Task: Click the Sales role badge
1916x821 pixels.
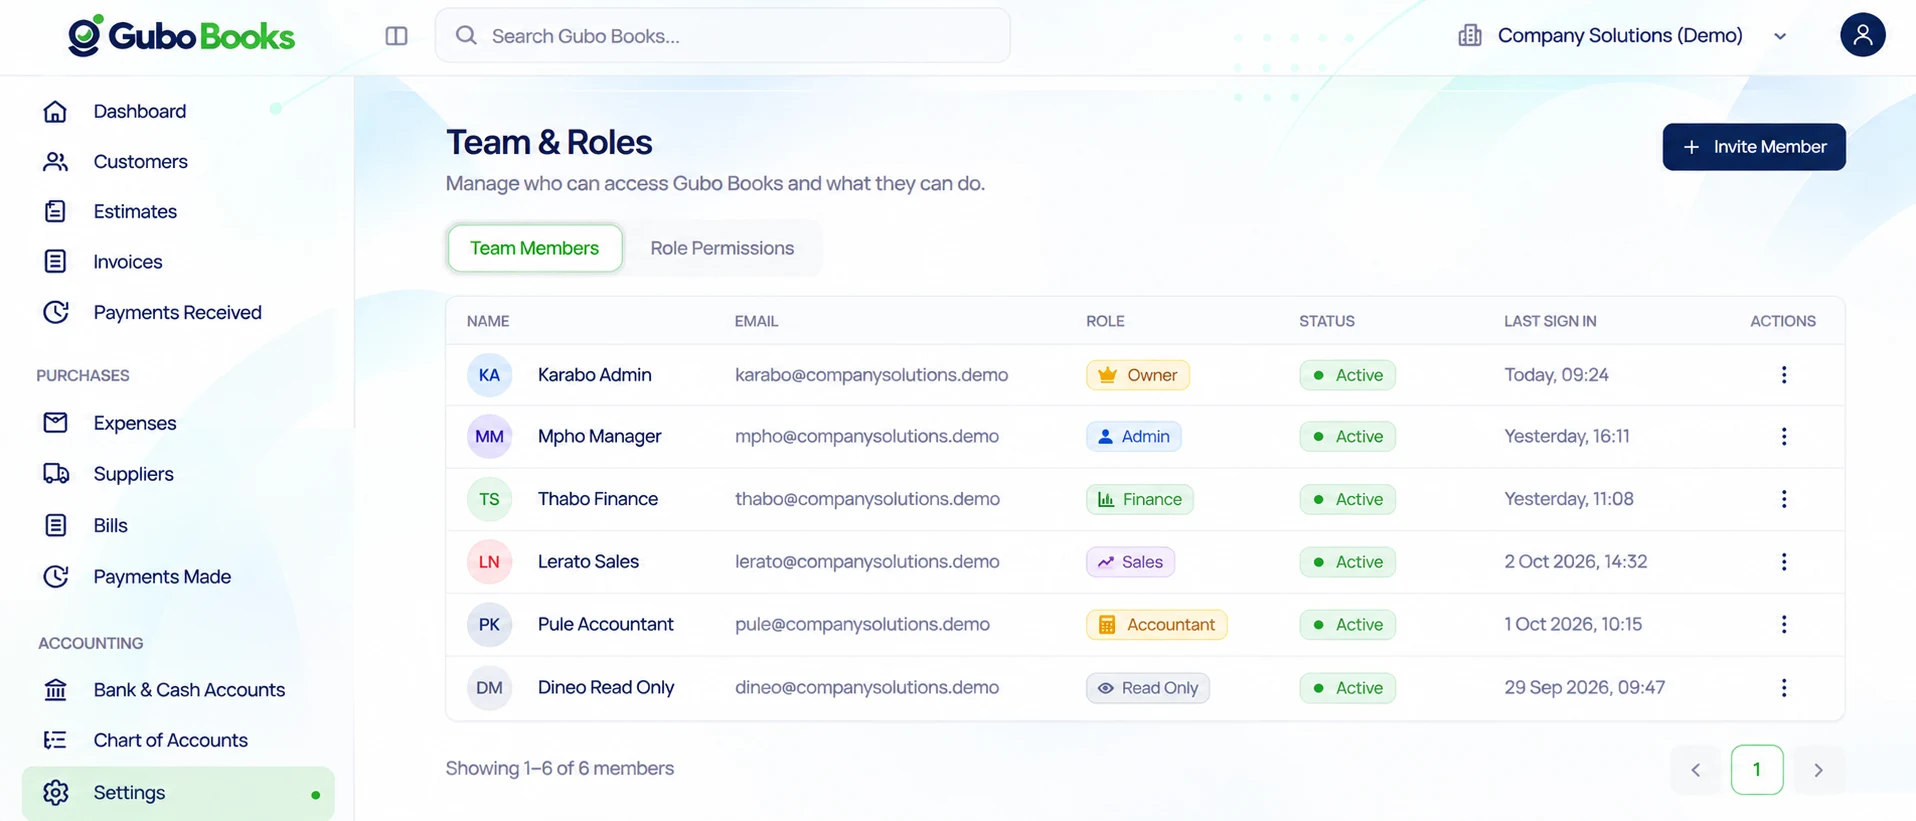Action: tap(1130, 562)
